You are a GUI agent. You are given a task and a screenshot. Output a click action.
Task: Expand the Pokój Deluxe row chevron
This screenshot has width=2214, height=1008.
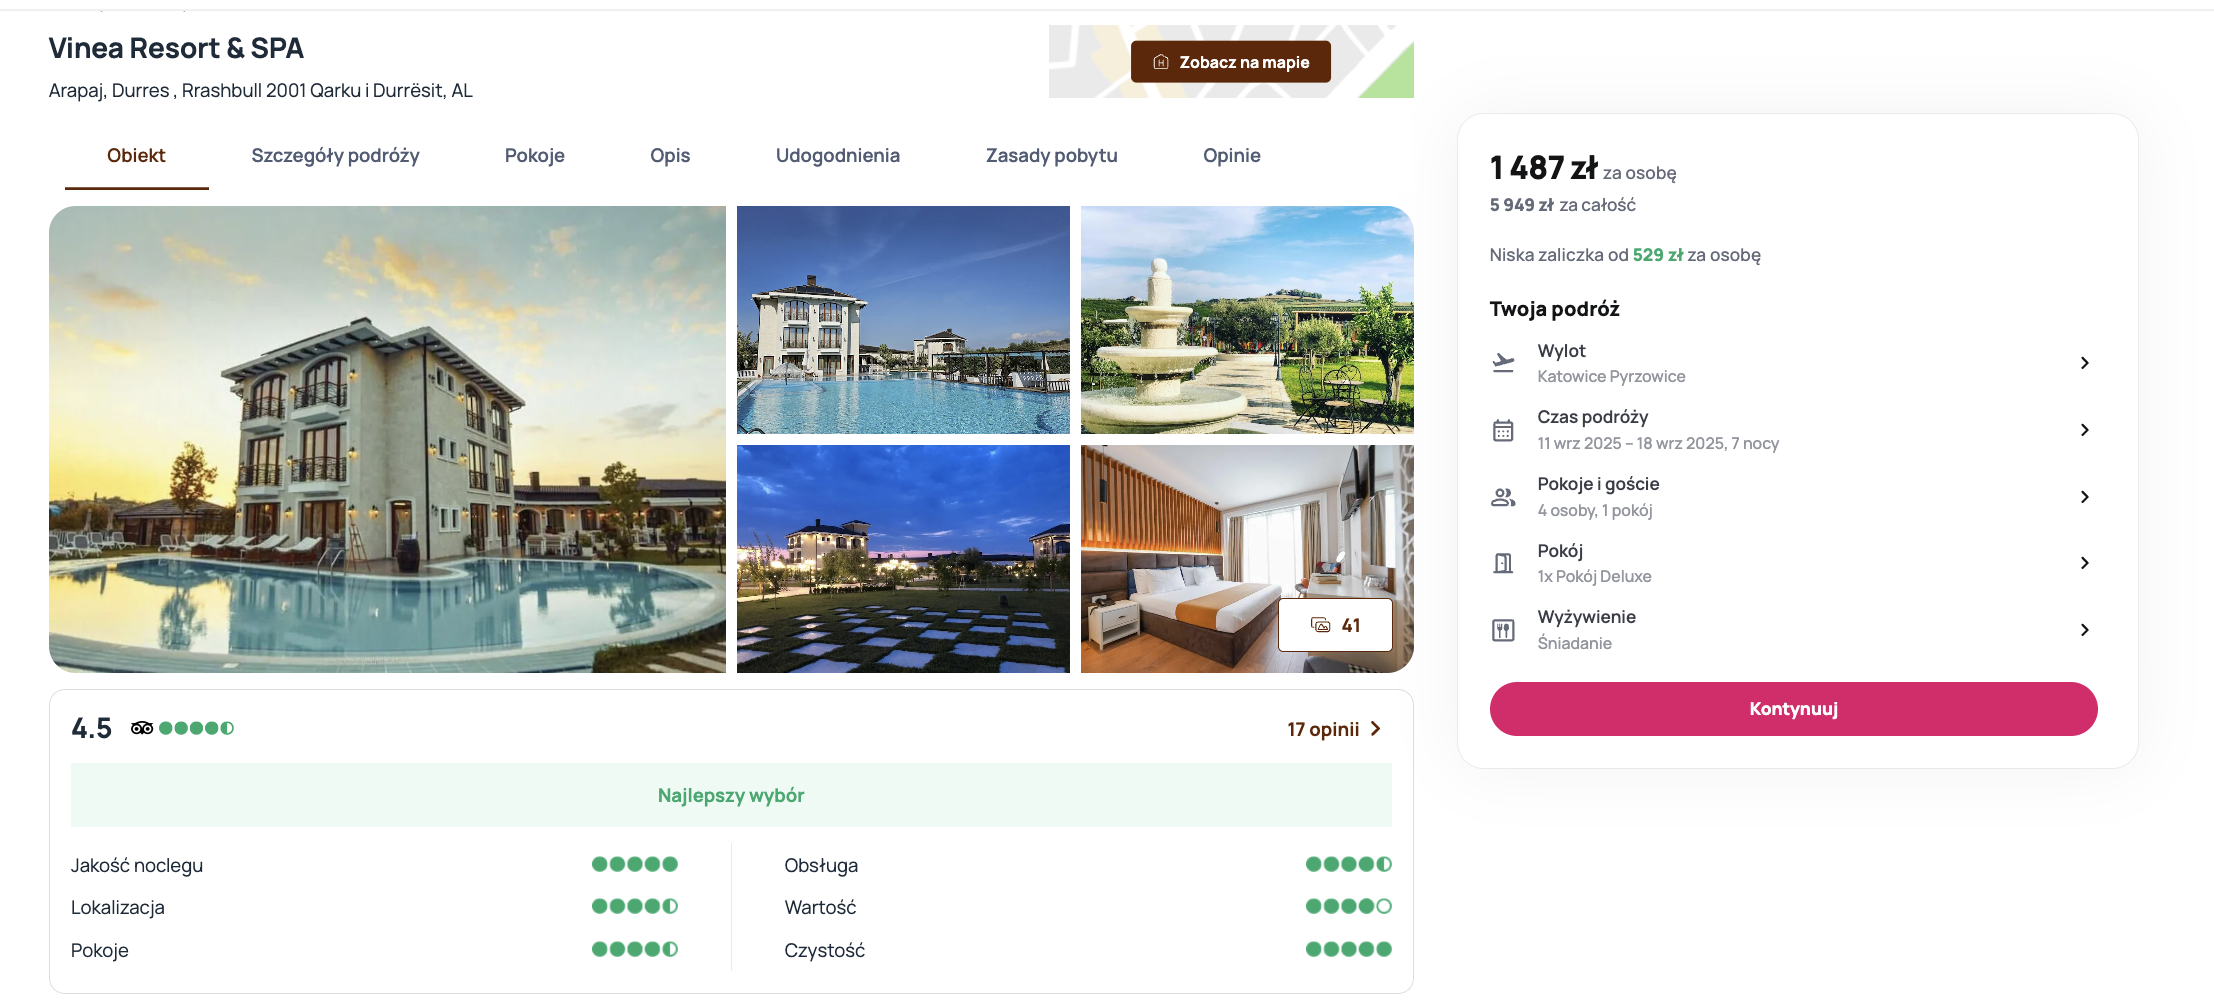pyautogui.click(x=2085, y=563)
